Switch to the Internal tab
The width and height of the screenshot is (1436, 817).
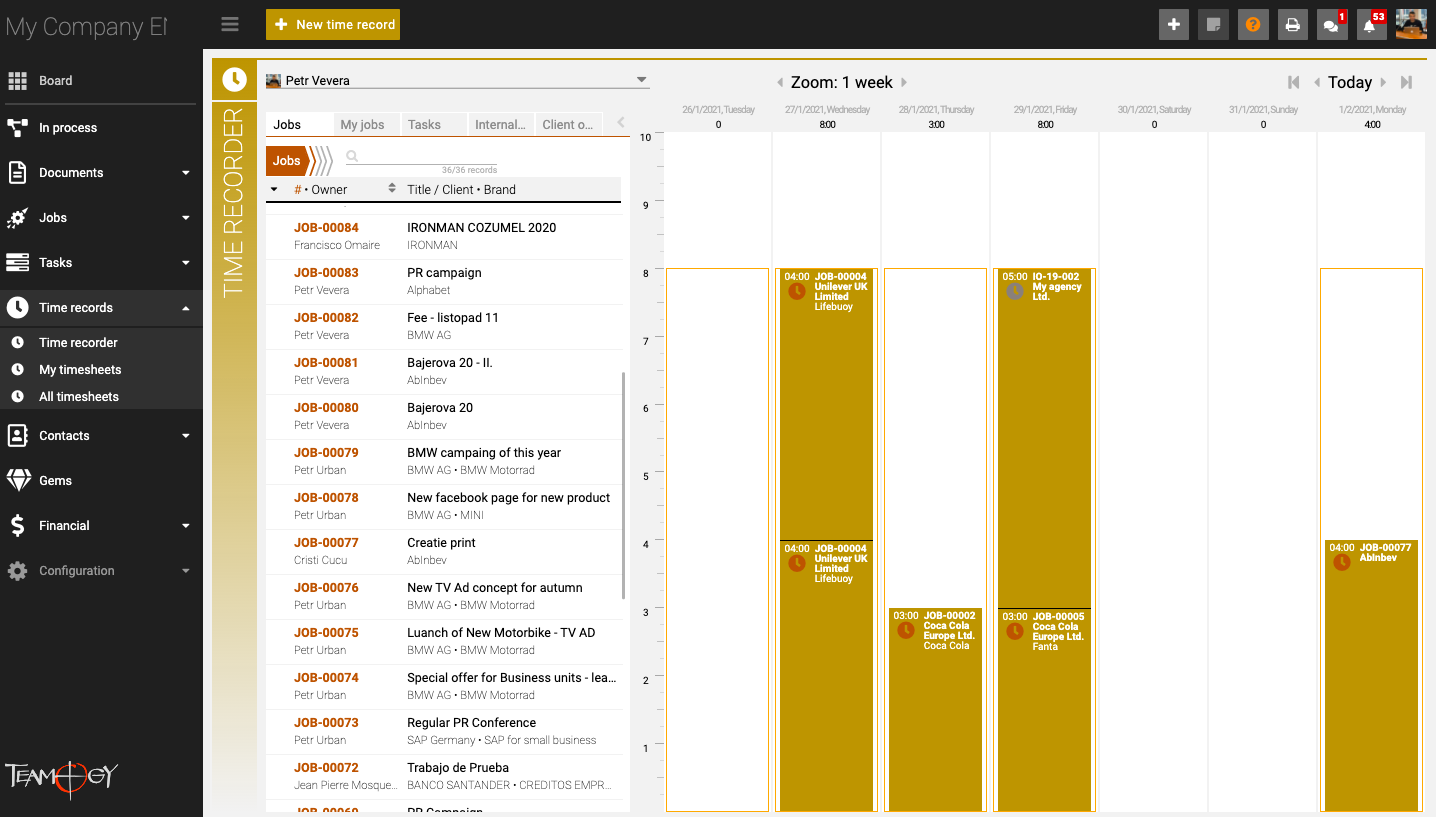pos(500,125)
